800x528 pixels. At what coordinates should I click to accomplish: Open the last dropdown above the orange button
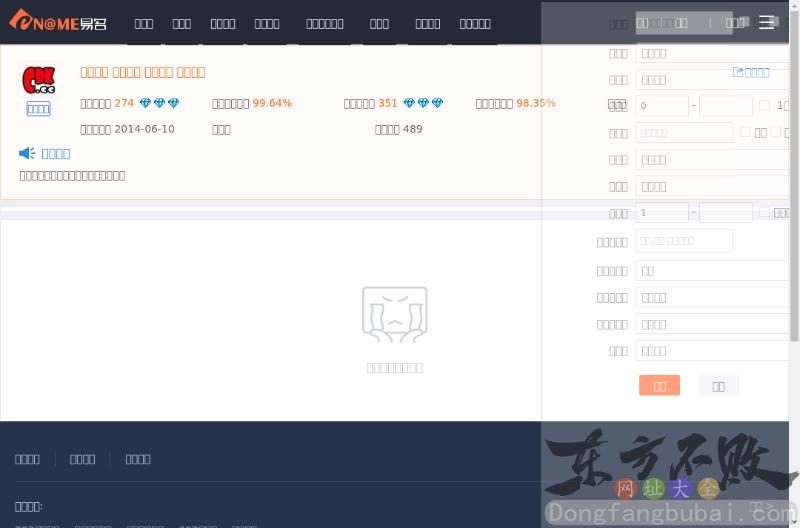712,350
